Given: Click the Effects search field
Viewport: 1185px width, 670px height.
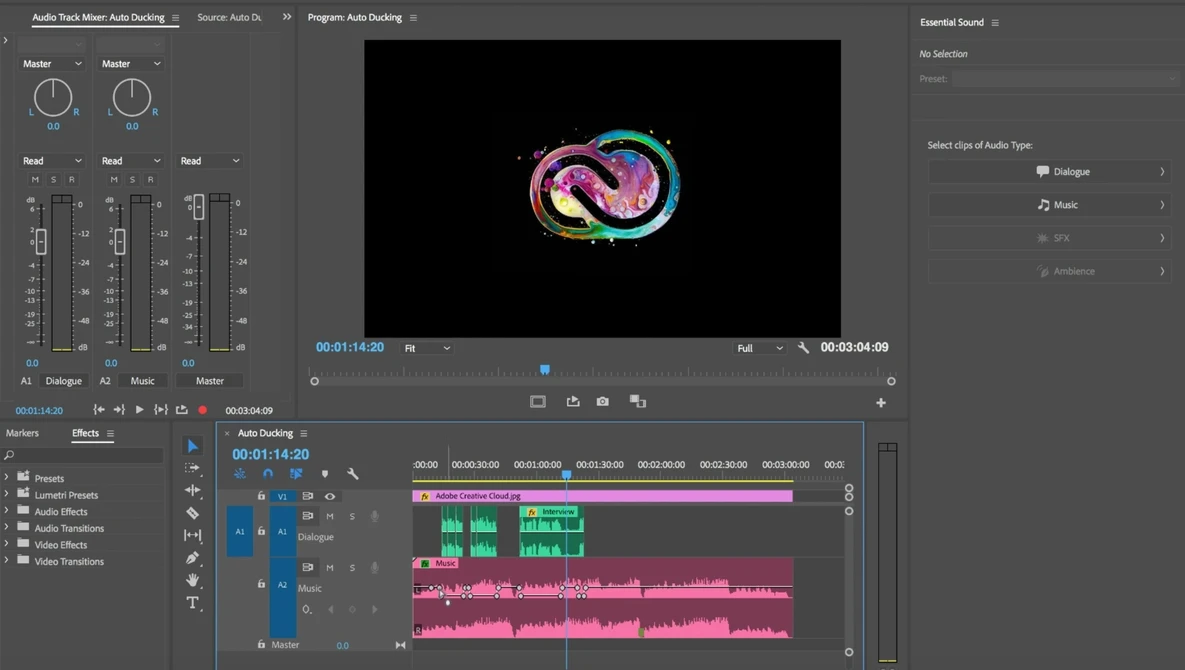Looking at the screenshot, I should coord(83,455).
